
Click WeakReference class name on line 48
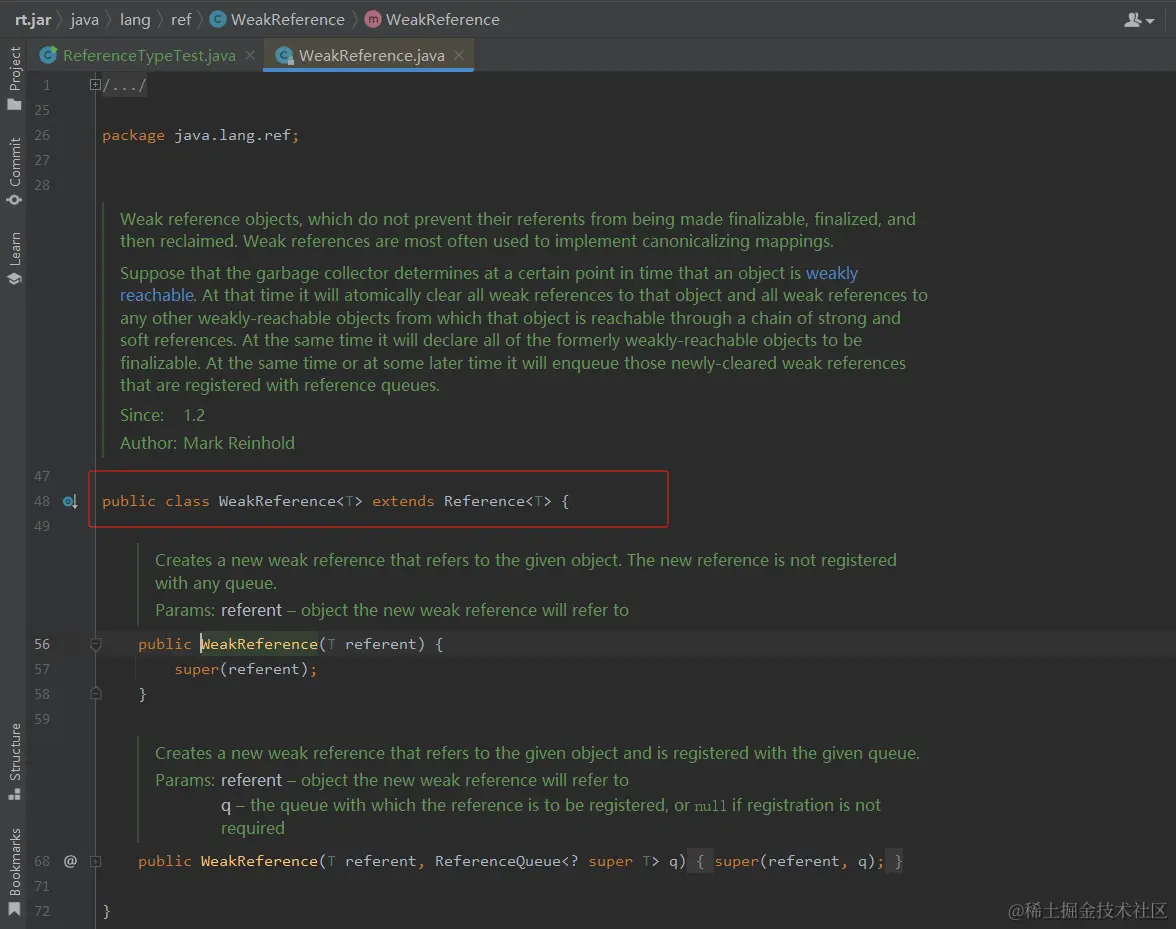pyautogui.click(x=277, y=501)
